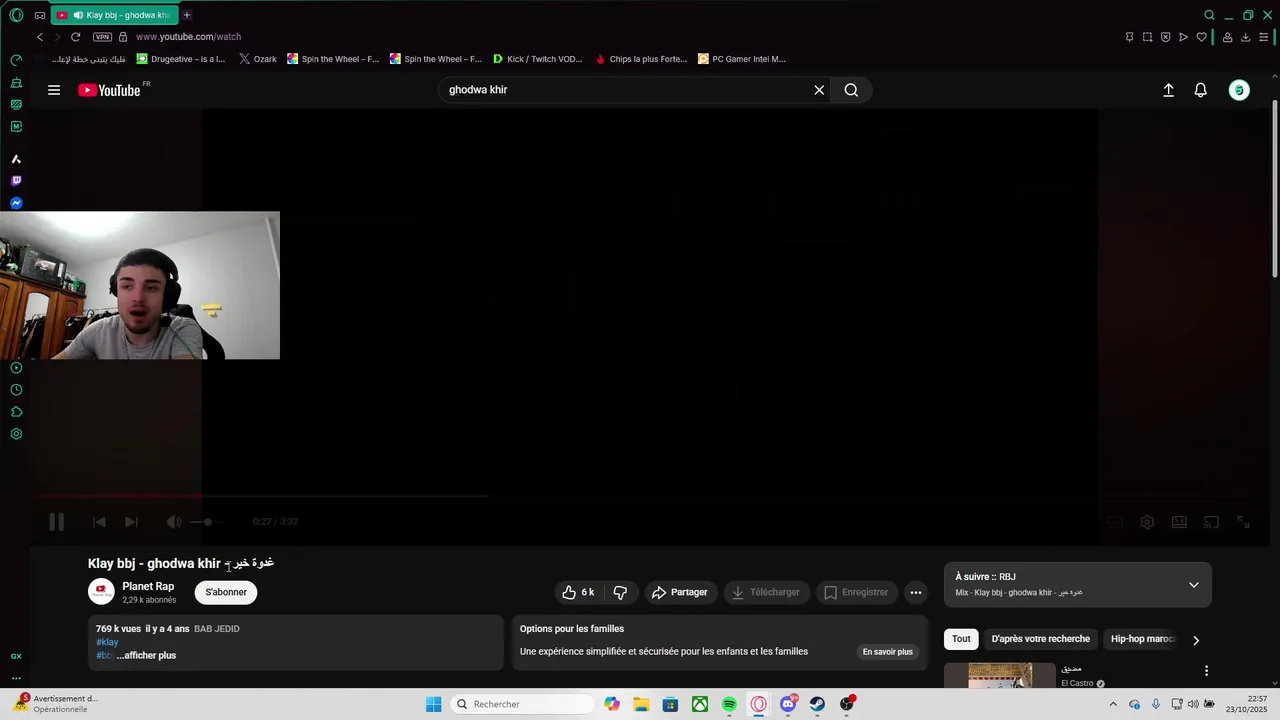This screenshot has height=720, width=1280.
Task: Open Steam from the taskbar
Action: pyautogui.click(x=817, y=704)
